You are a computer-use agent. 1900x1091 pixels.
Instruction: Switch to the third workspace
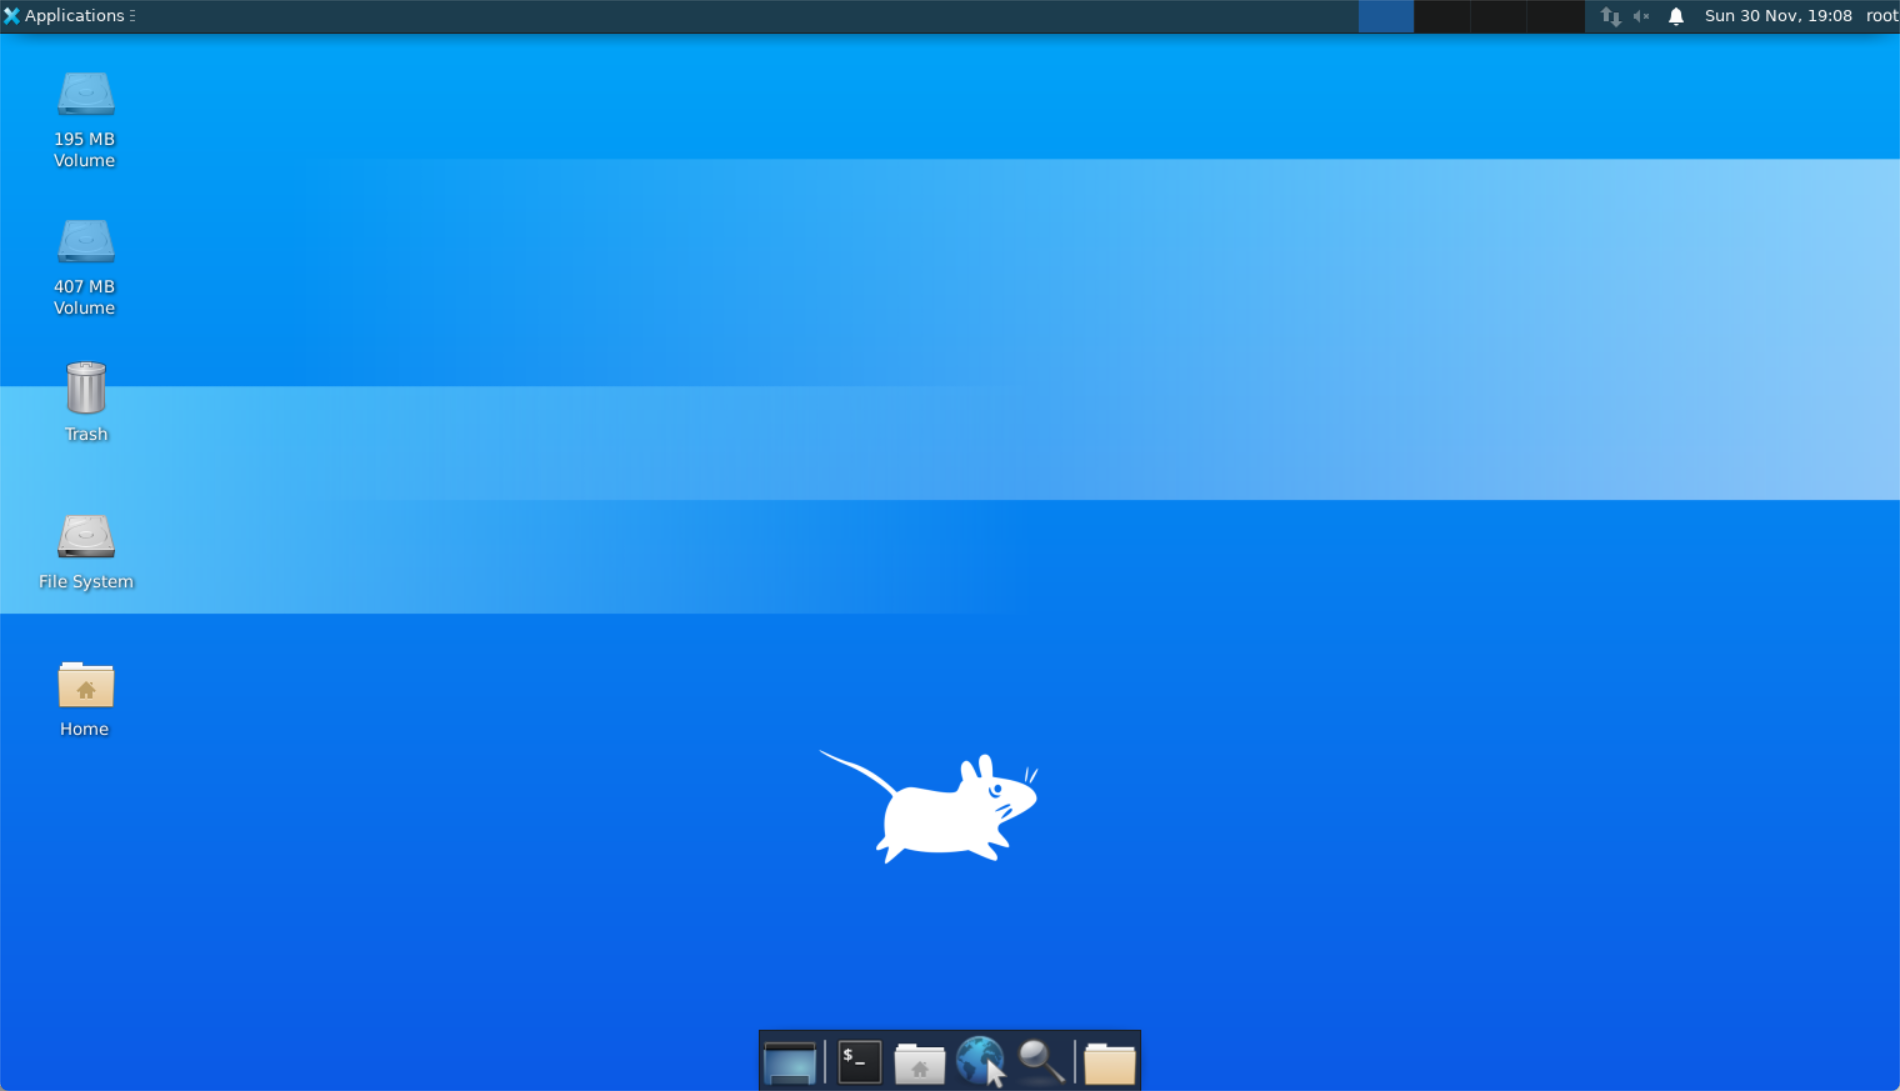pos(1498,16)
